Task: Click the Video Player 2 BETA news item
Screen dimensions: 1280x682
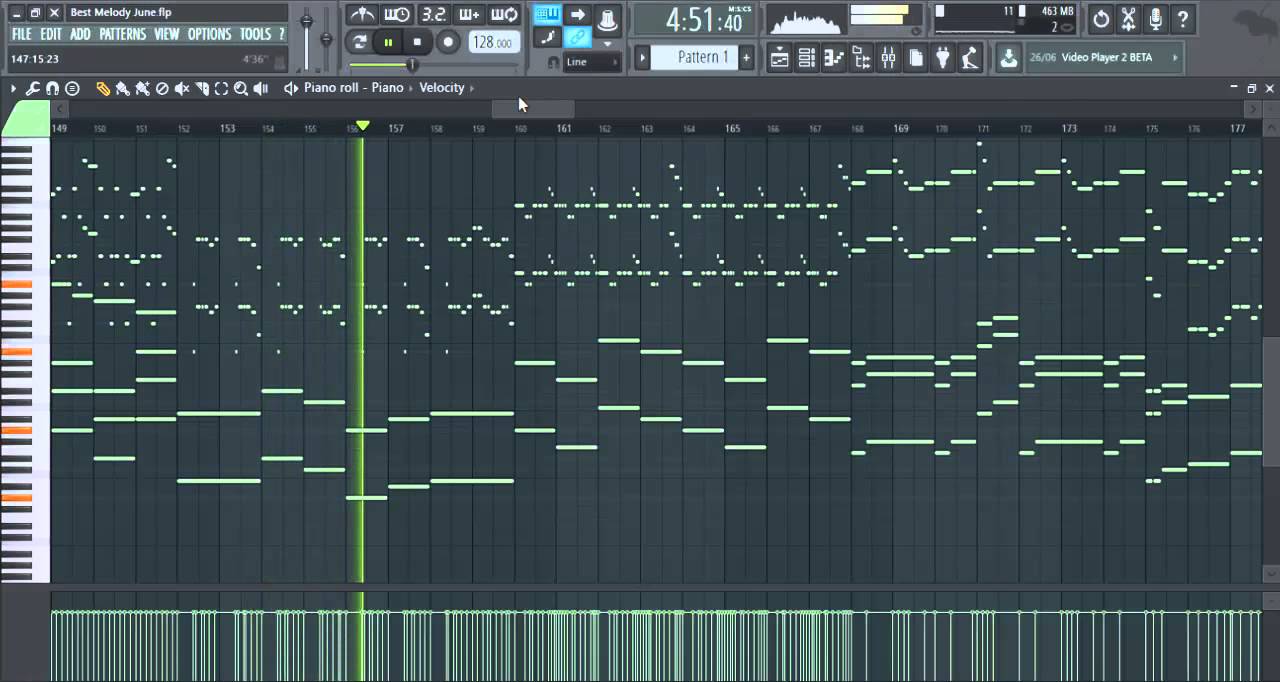Action: (x=1107, y=58)
